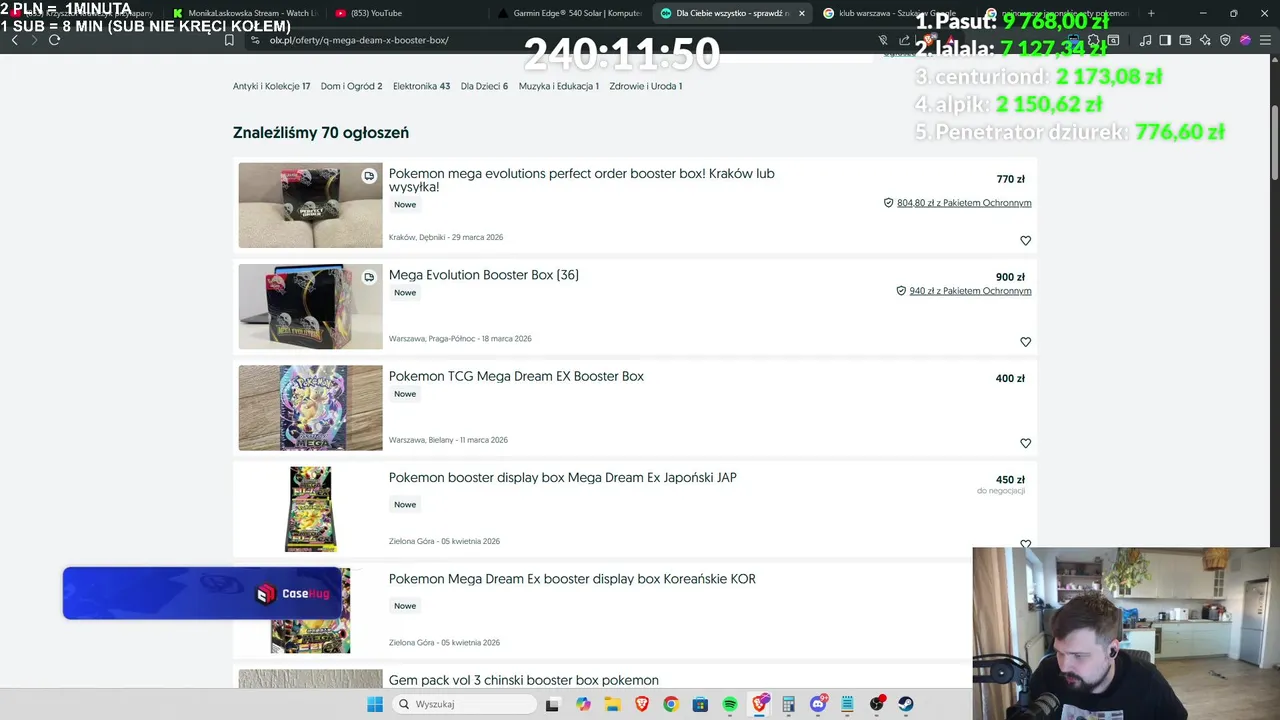The height and width of the screenshot is (720, 1280).
Task: Switch to MonikaLaskowska Stream tab
Action: pos(245,13)
